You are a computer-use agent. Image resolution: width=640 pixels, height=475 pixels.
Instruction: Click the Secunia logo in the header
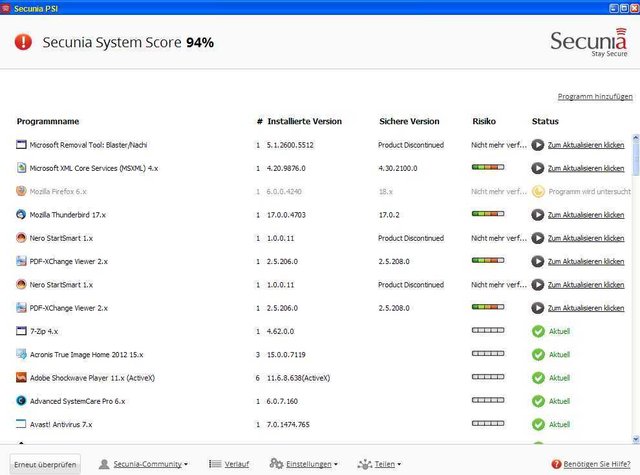pos(589,42)
